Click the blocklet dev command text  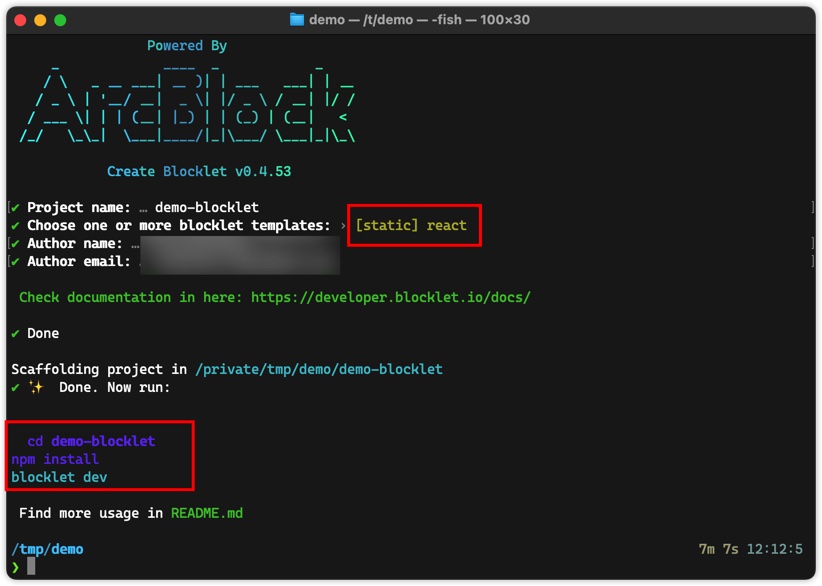pos(59,477)
